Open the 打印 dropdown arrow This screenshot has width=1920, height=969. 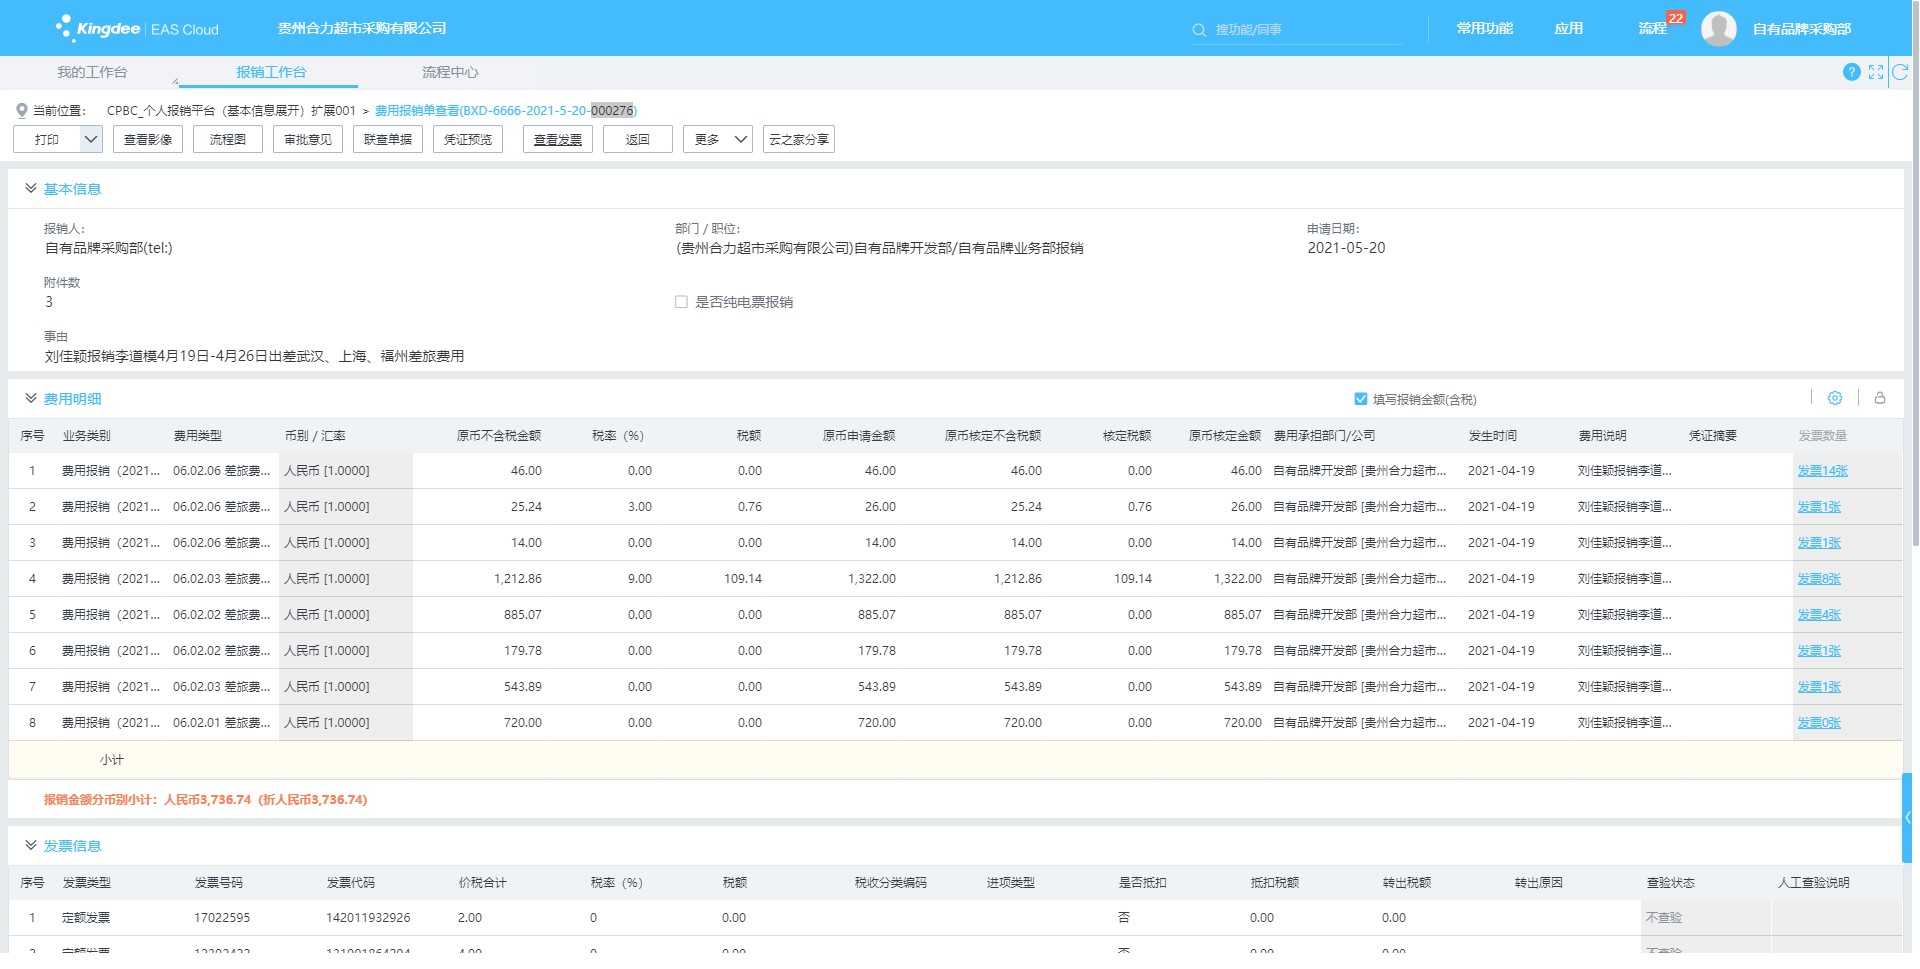90,140
